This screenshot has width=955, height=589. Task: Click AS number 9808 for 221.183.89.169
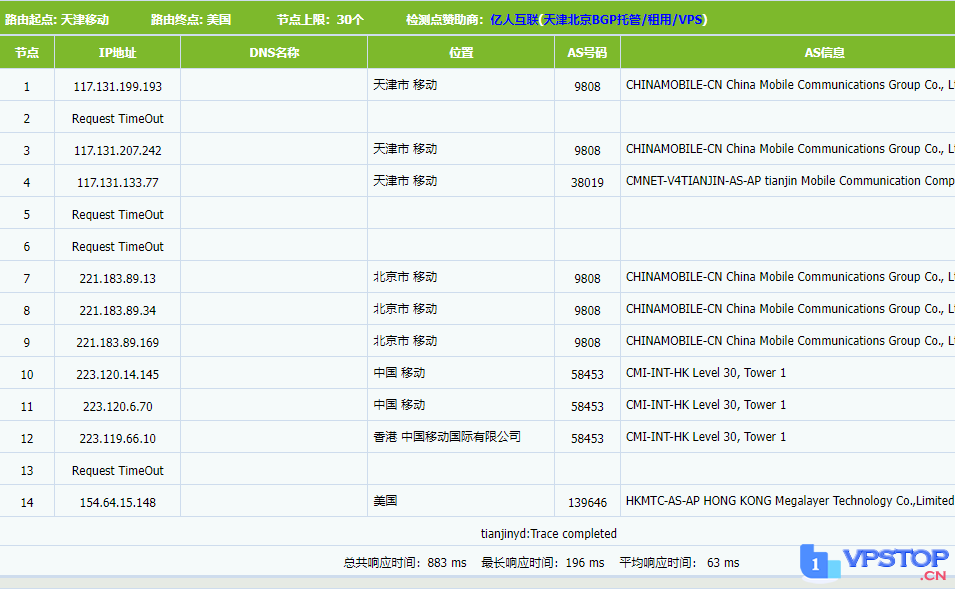pyautogui.click(x=587, y=342)
